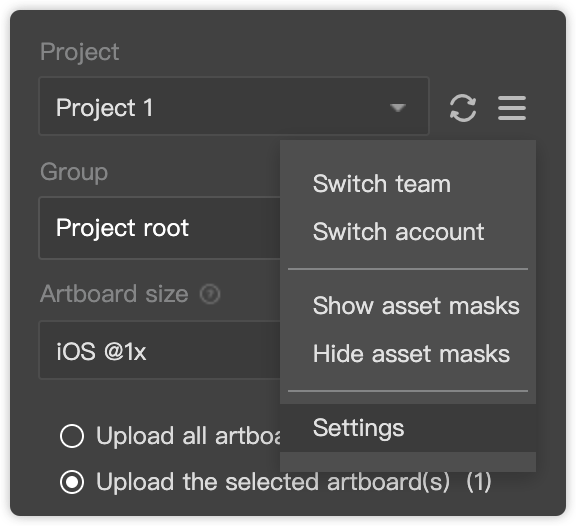Viewport: 576px width, 526px height.
Task: Click the refresh projects icon
Action: coord(463,108)
